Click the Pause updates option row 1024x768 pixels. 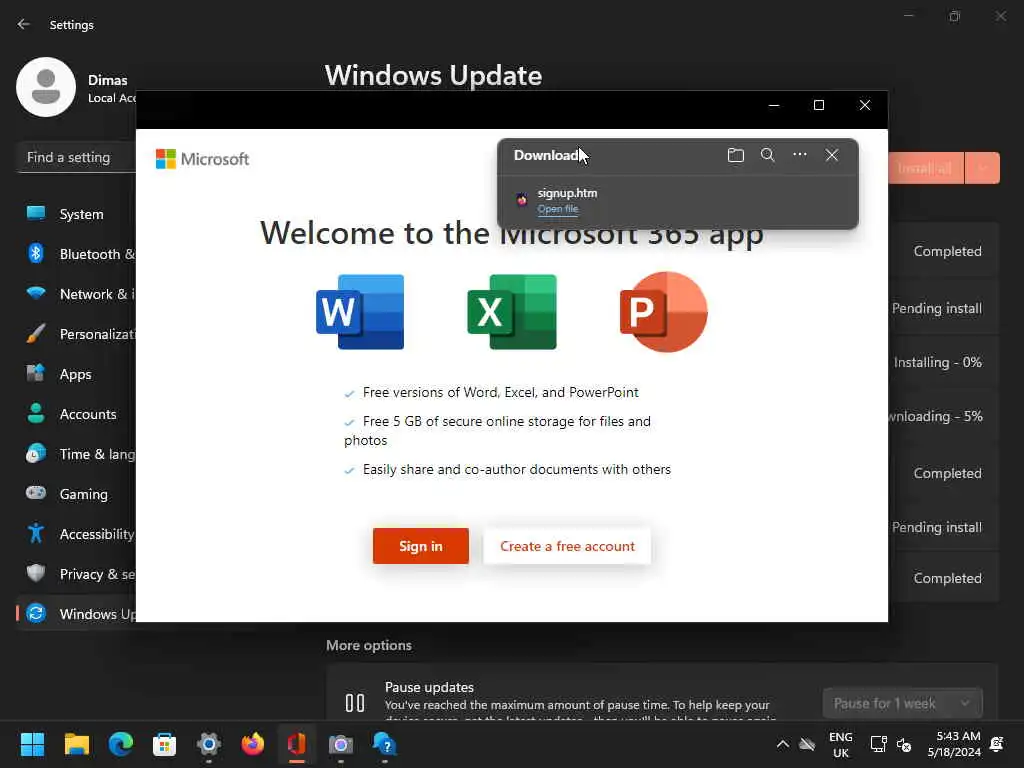tap(662, 693)
